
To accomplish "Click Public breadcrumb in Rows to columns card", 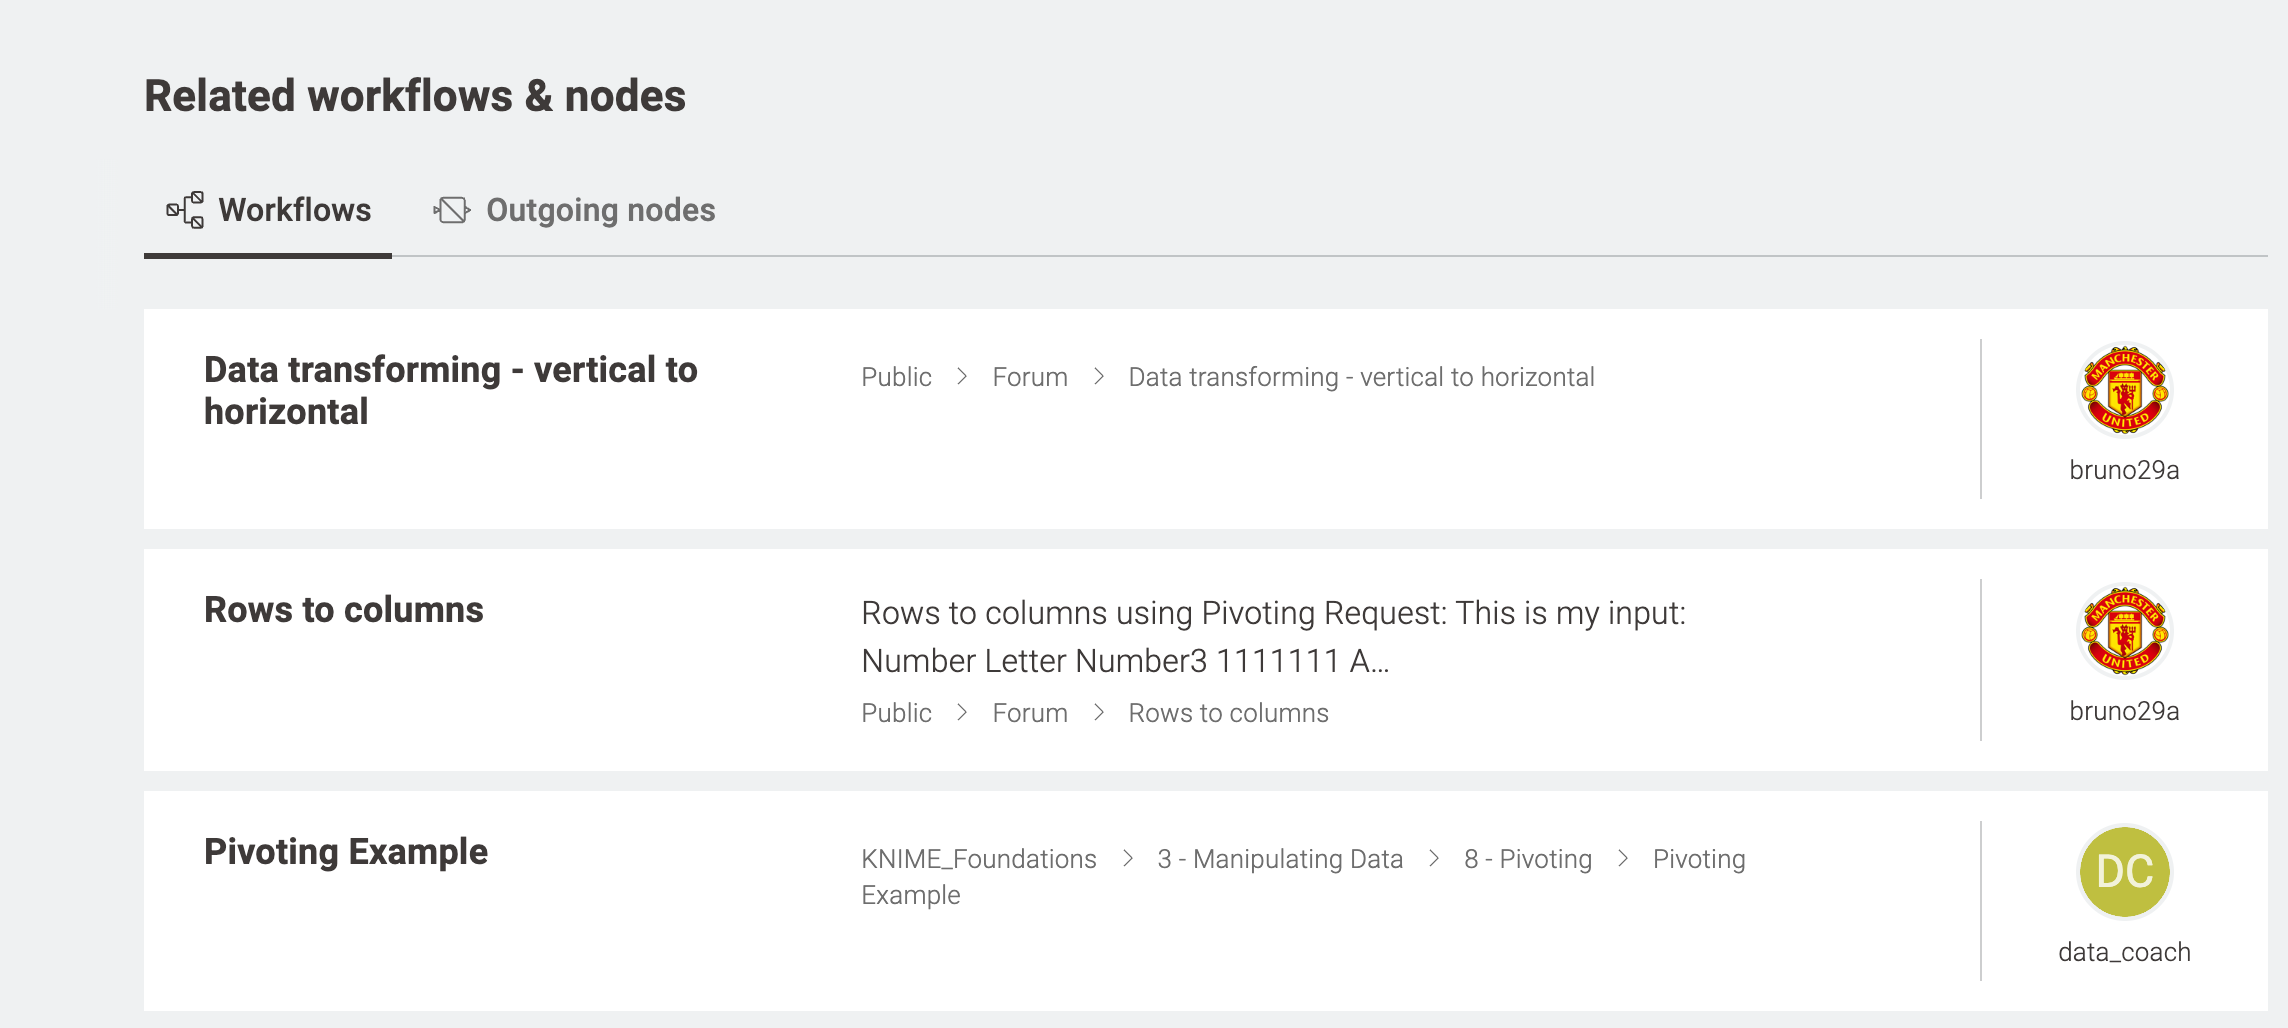I will 896,713.
